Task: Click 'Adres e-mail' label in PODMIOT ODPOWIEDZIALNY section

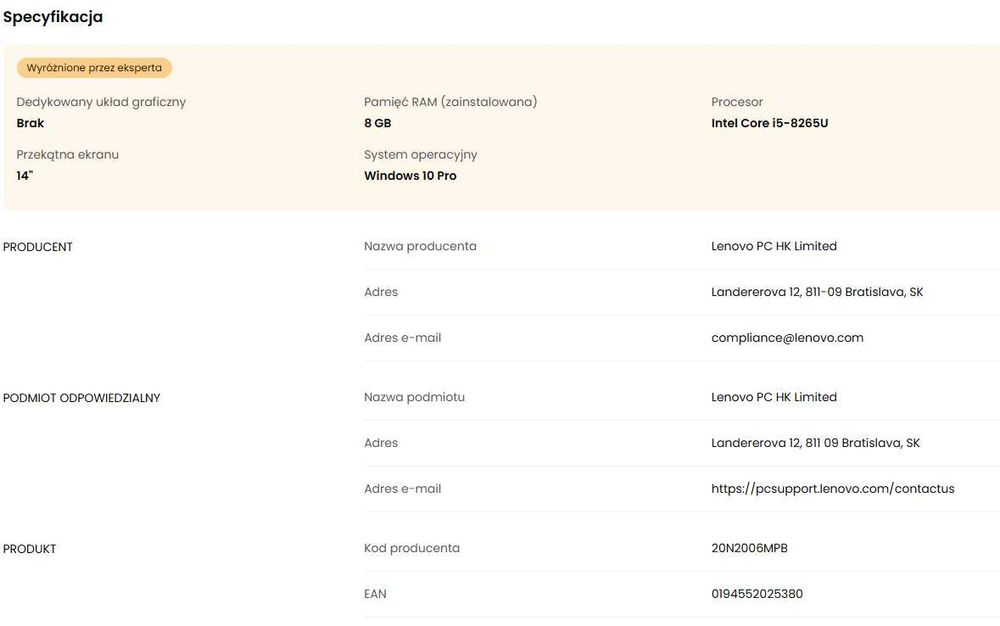Action: [402, 489]
